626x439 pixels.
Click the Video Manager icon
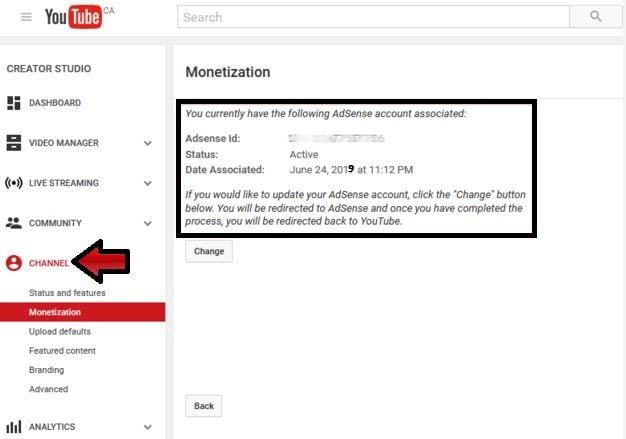pyautogui.click(x=14, y=143)
